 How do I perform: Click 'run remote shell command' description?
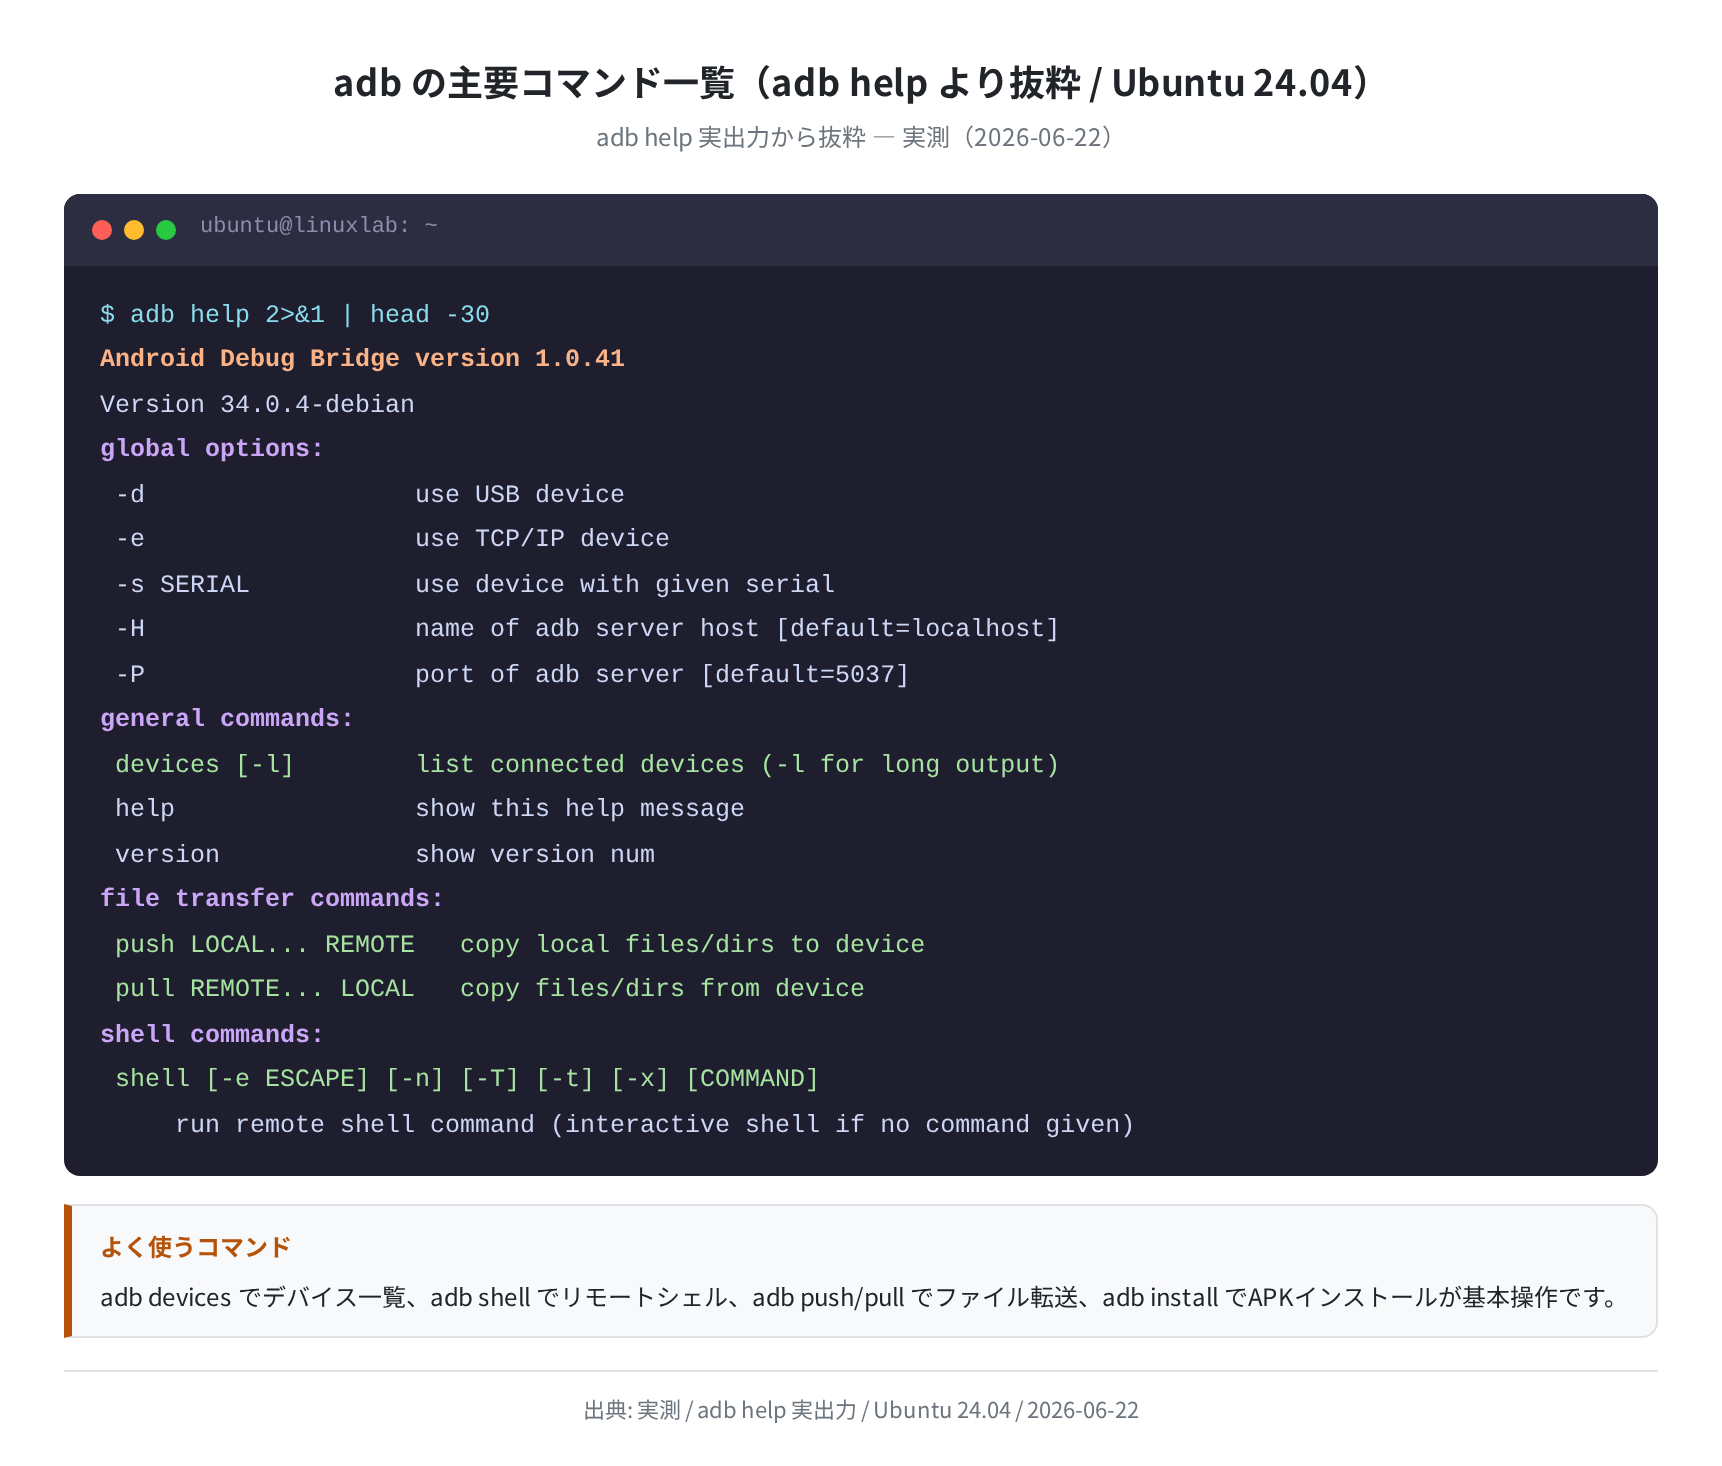click(x=655, y=1124)
